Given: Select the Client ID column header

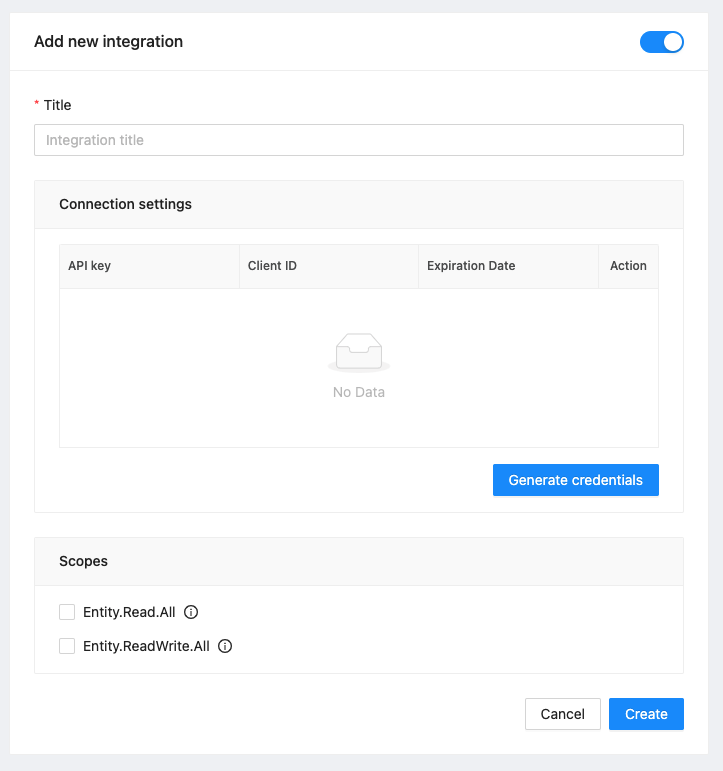Looking at the screenshot, I should 329,266.
